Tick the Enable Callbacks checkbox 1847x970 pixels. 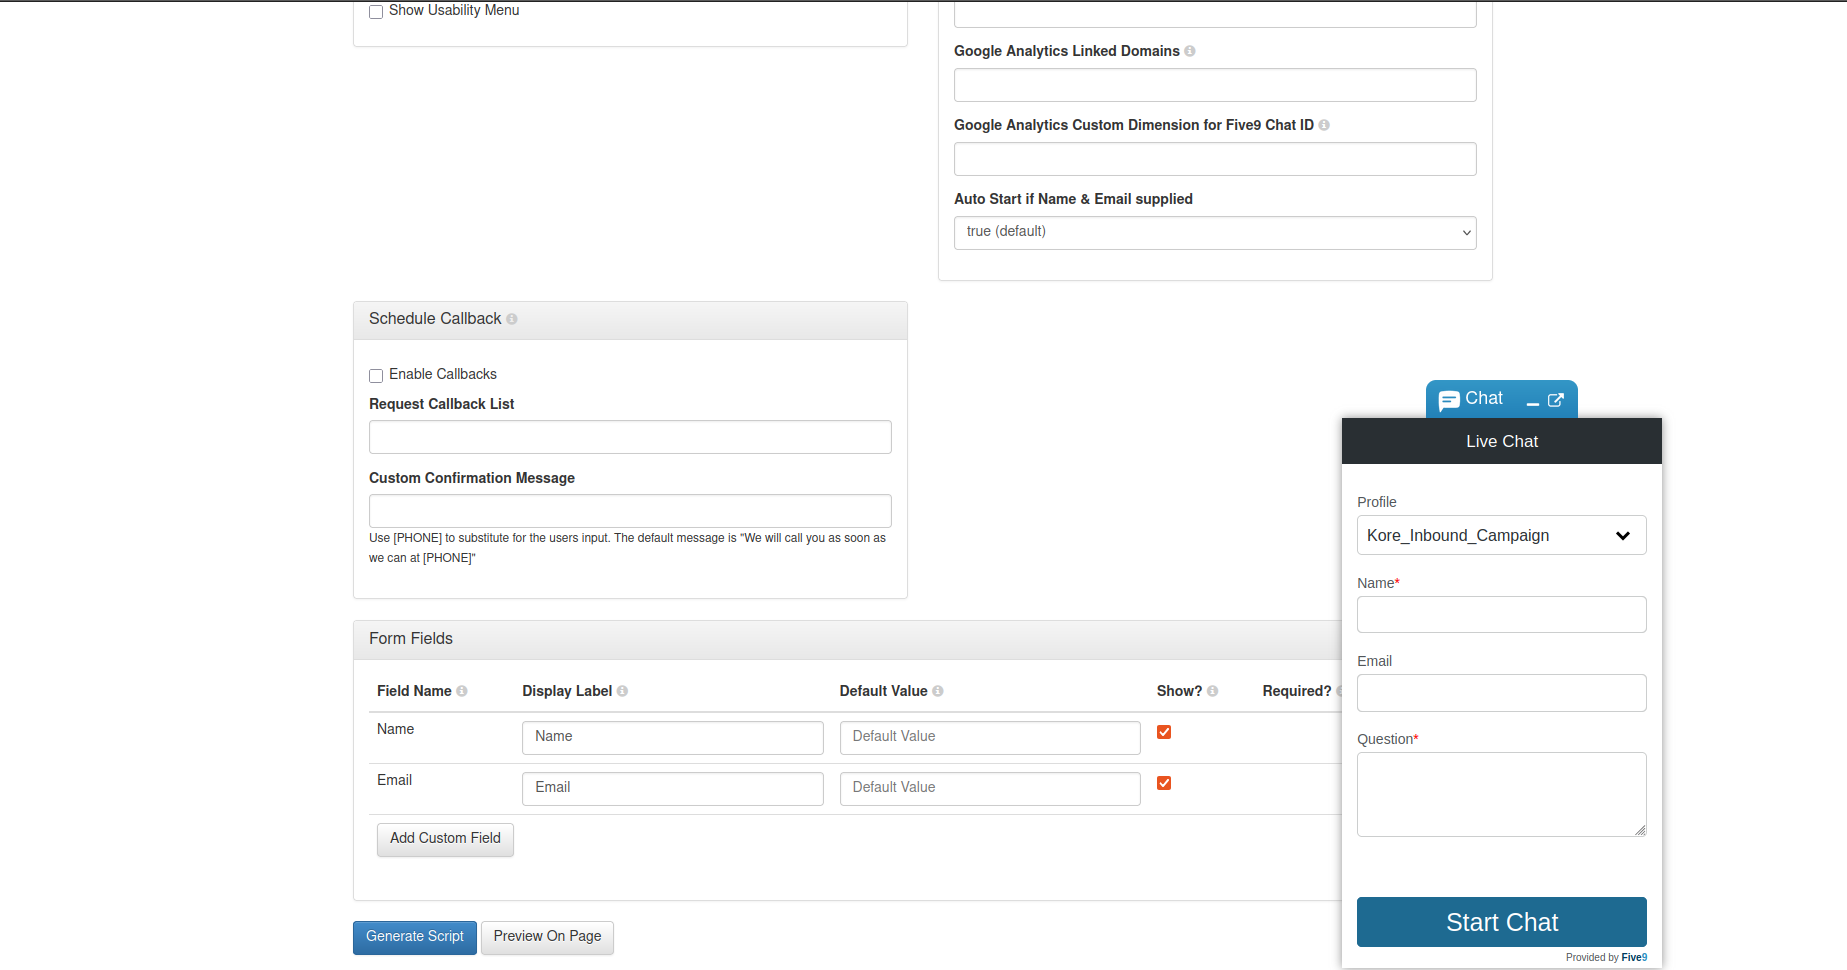[x=376, y=376]
